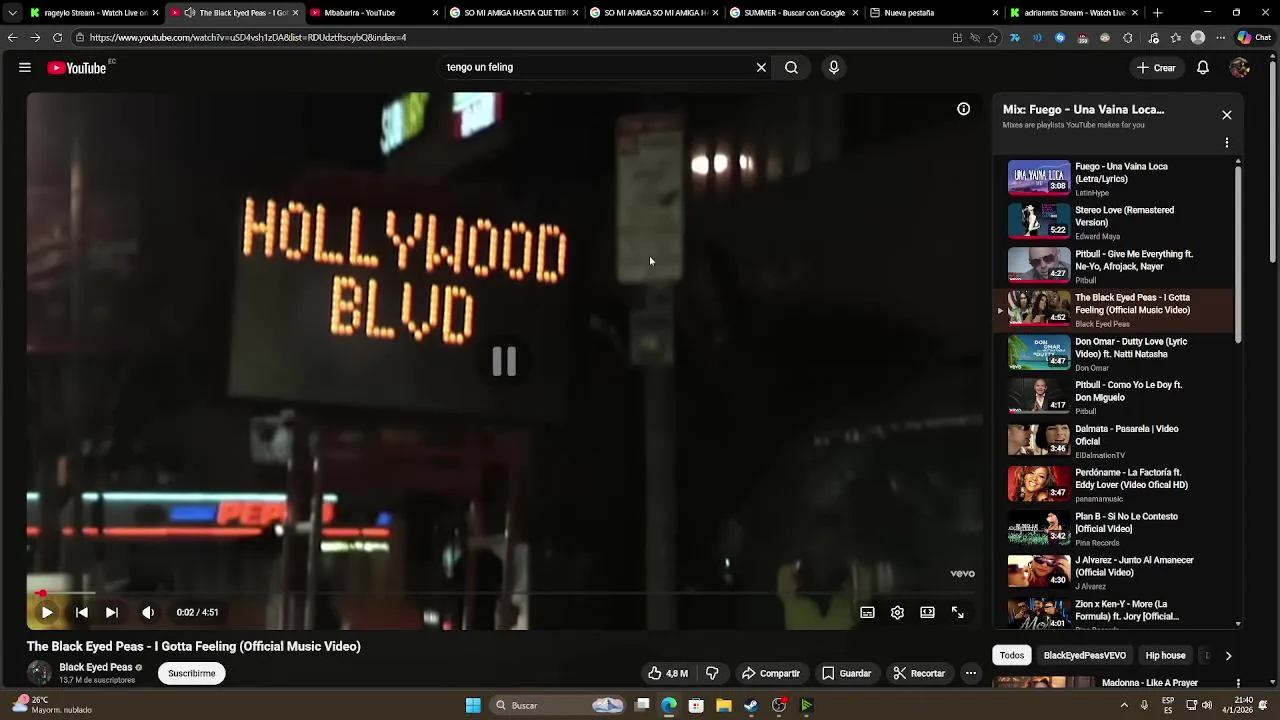Open player settings gear
The image size is (1280, 720).
click(897, 612)
